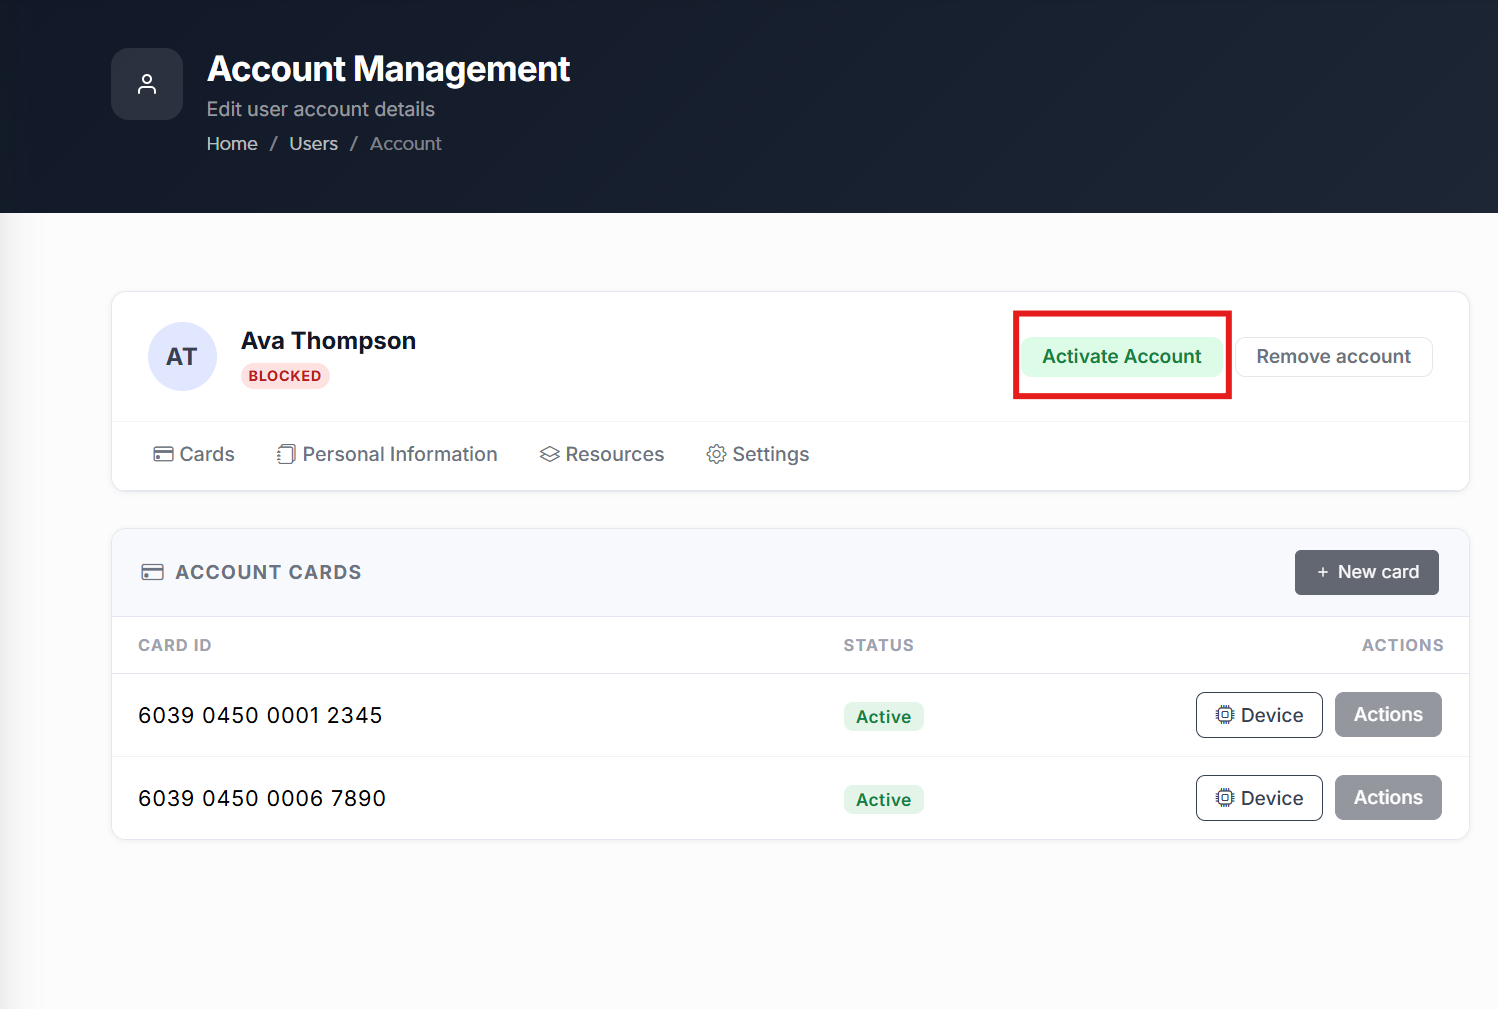Screen dimensions: 1498x1009
Task: Click the ACCOUNT CARDS heading
Action: (x=269, y=572)
